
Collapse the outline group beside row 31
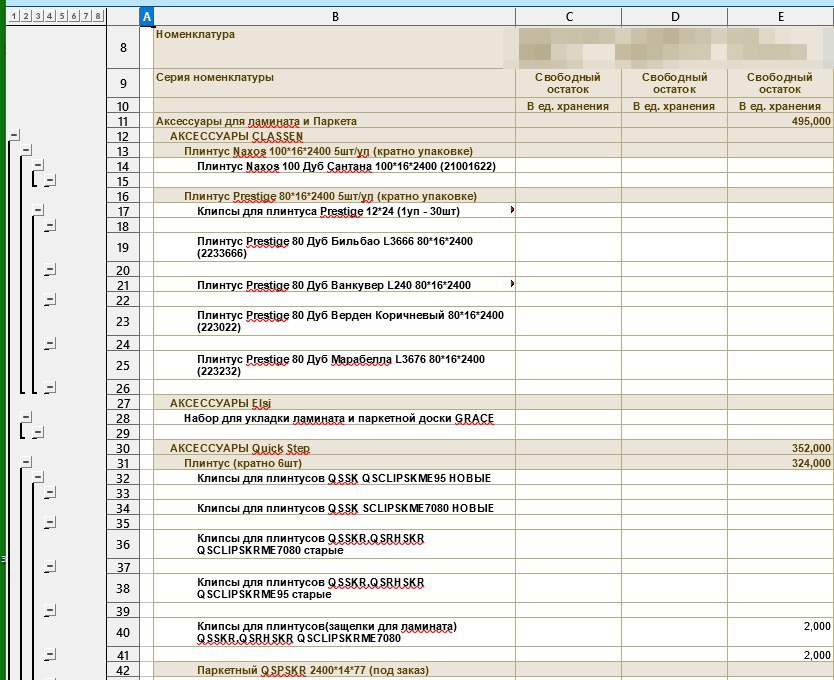point(26,462)
